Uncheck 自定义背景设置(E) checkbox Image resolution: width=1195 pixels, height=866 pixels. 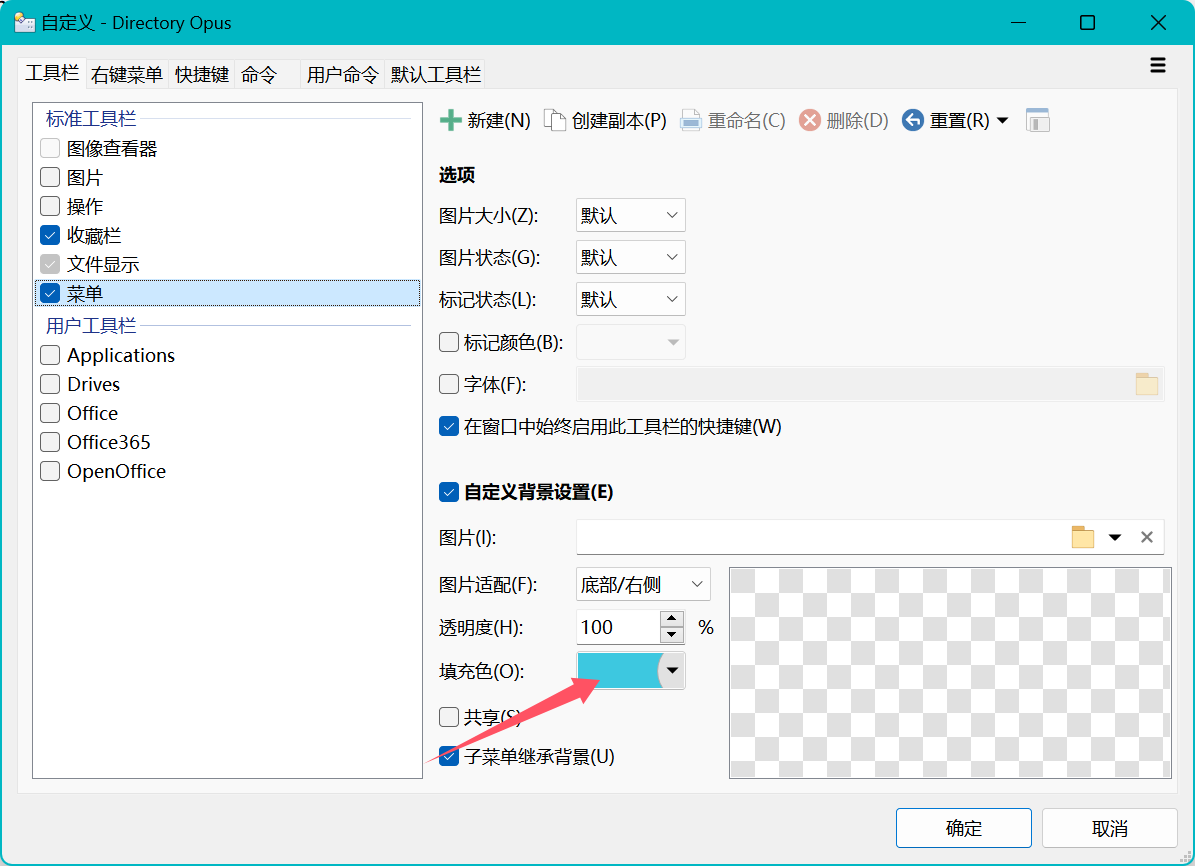(449, 492)
